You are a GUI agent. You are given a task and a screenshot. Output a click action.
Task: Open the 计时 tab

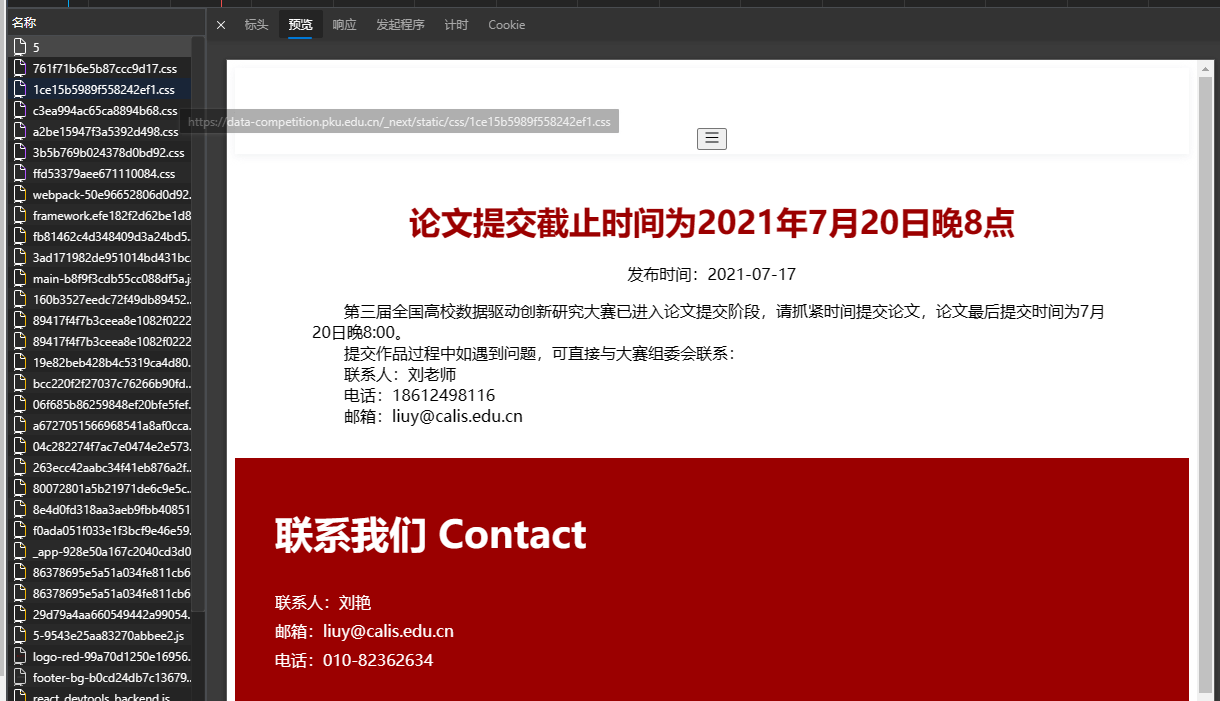pos(456,25)
